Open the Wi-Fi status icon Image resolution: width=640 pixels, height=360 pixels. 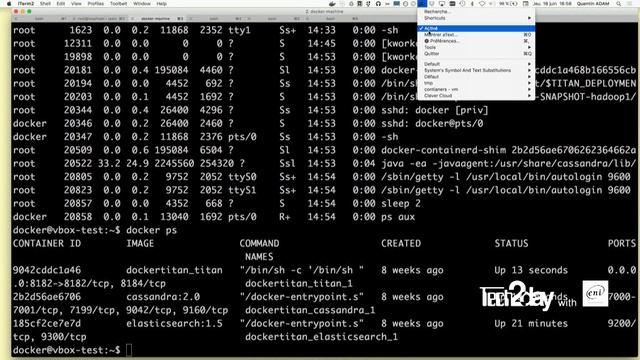[482, 4]
